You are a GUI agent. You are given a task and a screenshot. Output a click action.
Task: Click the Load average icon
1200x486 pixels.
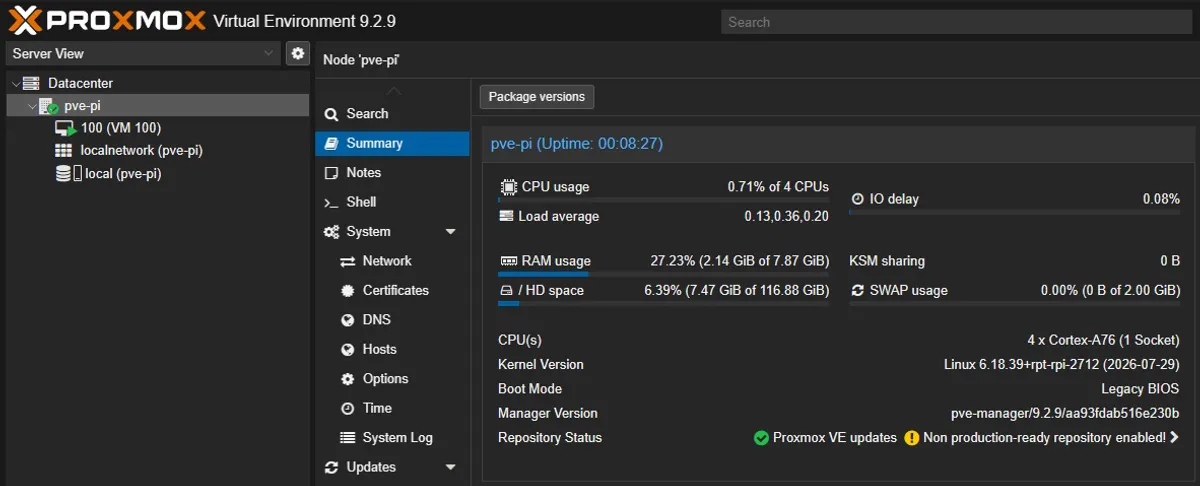click(508, 216)
